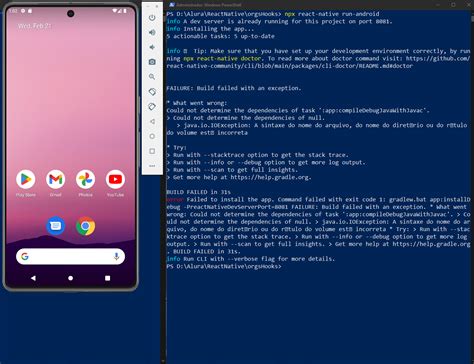
Task: Launch the YouTube app
Action: pos(115,179)
